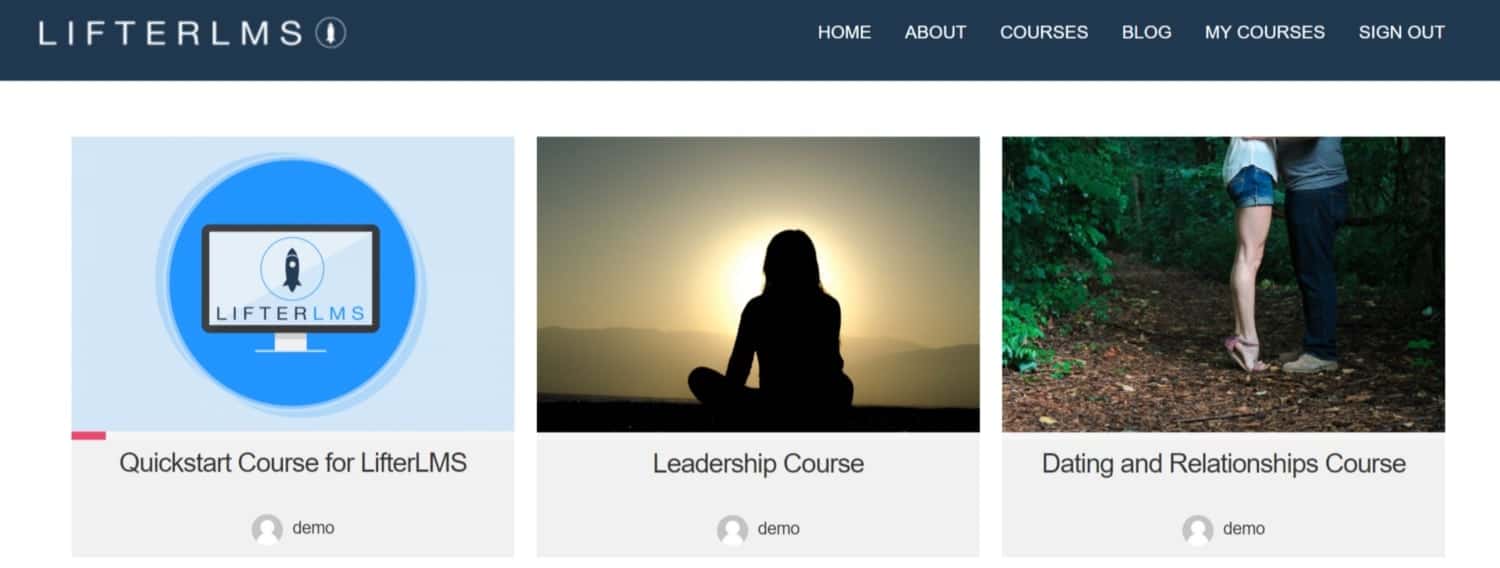Click the demo avatar under Dating Course

[x=1197, y=529]
